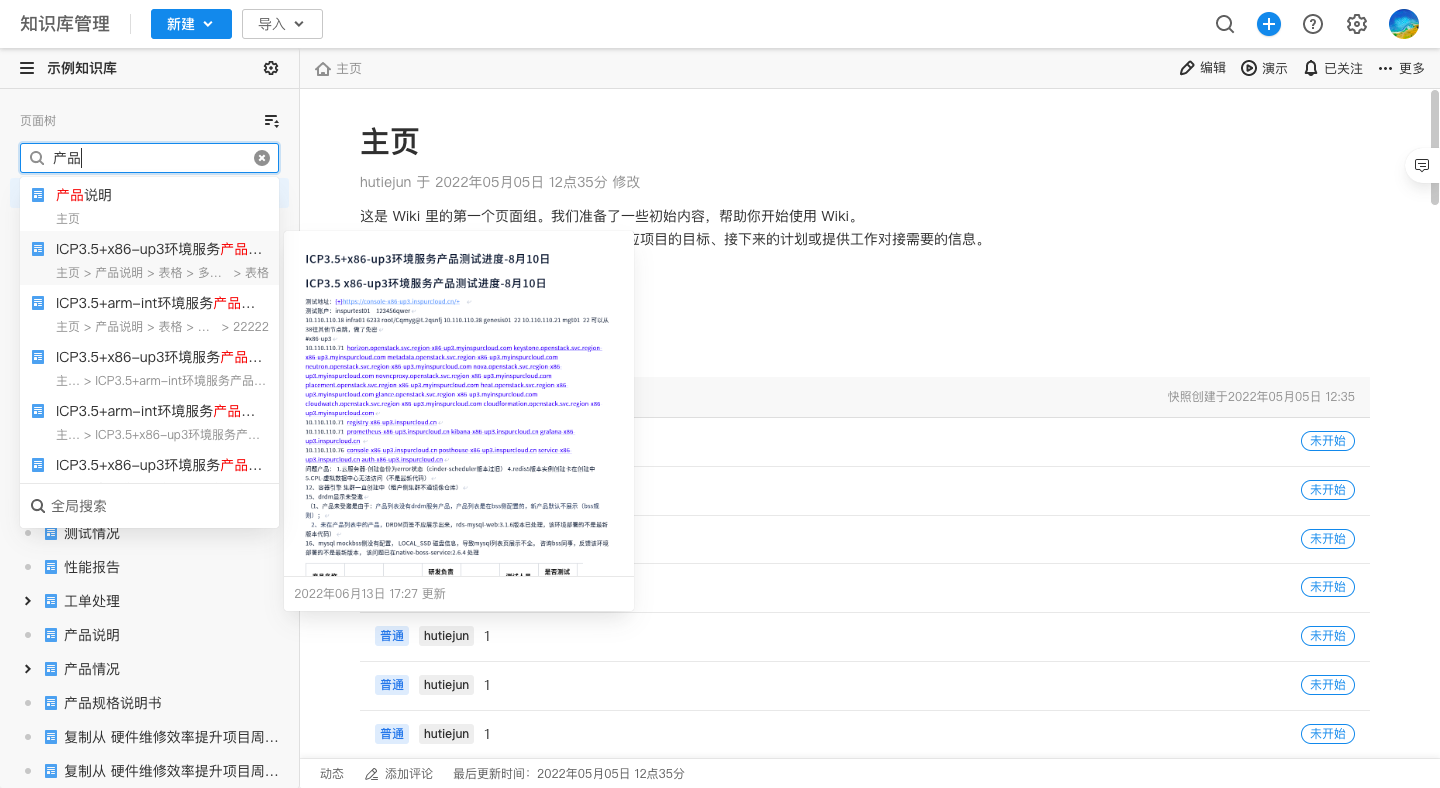Open the user avatar menu
Image resolution: width=1440 pixels, height=788 pixels.
(x=1404, y=24)
